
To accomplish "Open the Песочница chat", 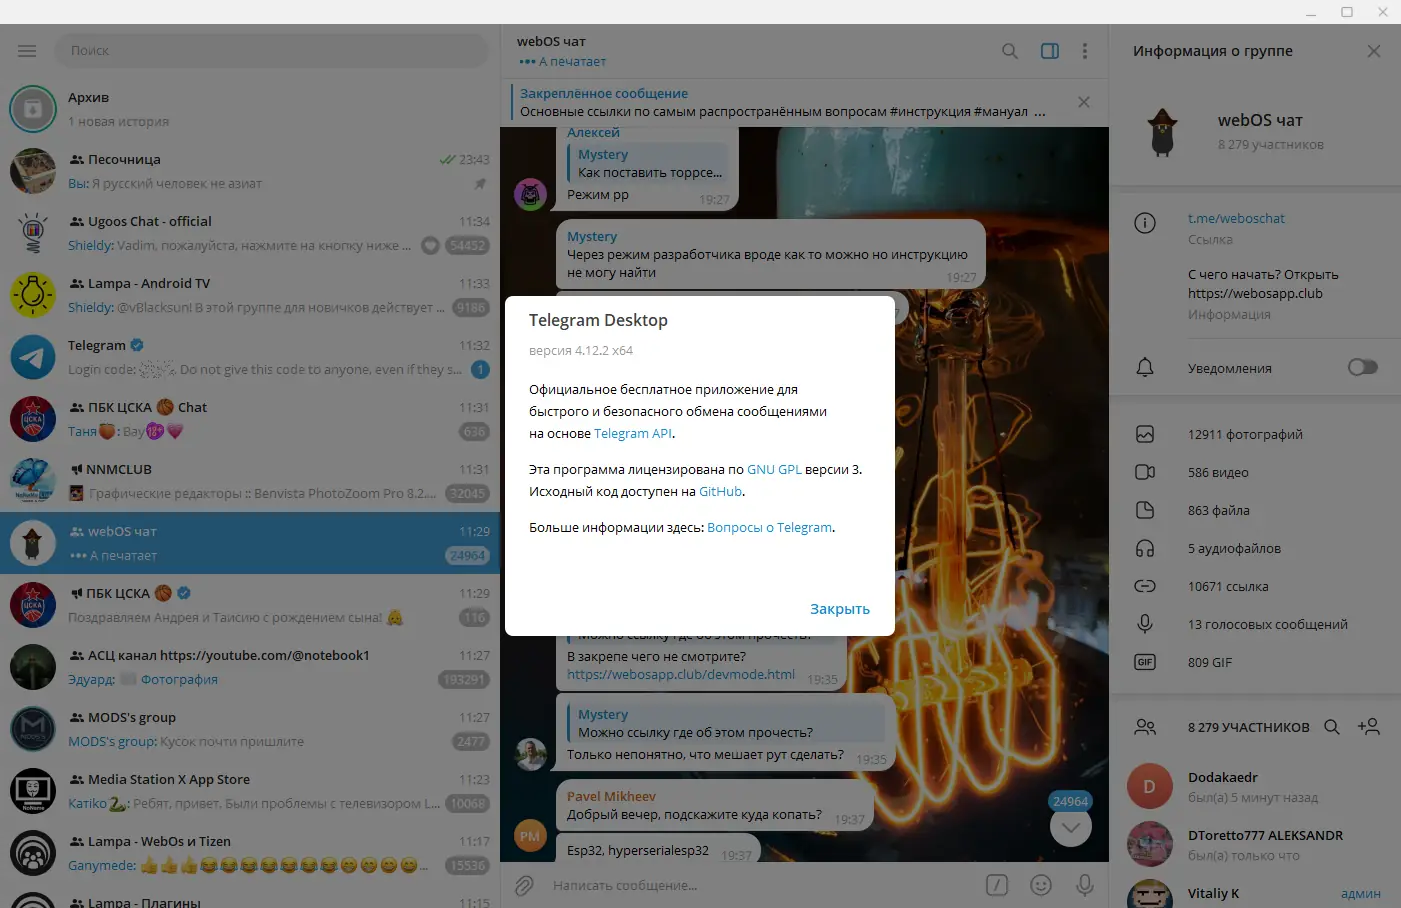I will tap(250, 171).
